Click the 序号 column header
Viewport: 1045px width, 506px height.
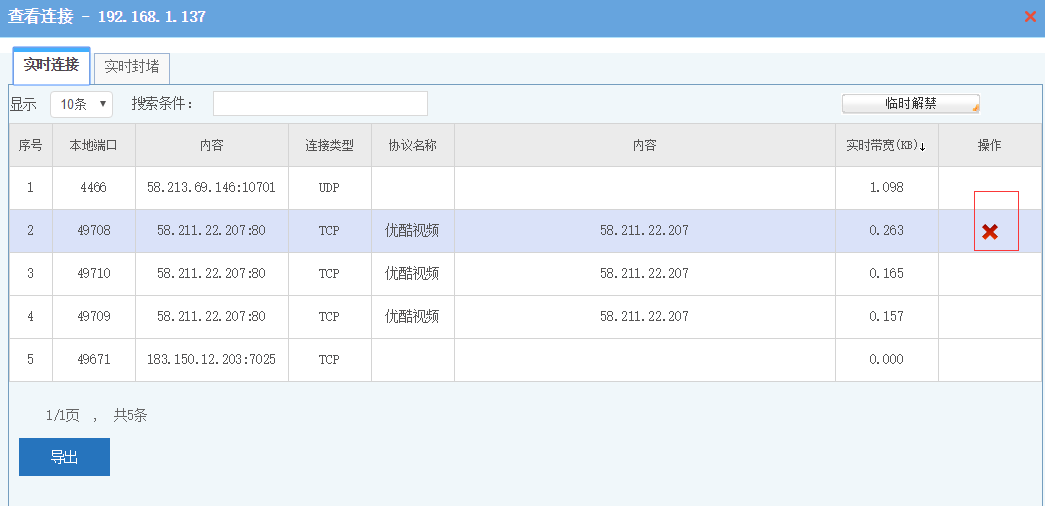click(30, 145)
